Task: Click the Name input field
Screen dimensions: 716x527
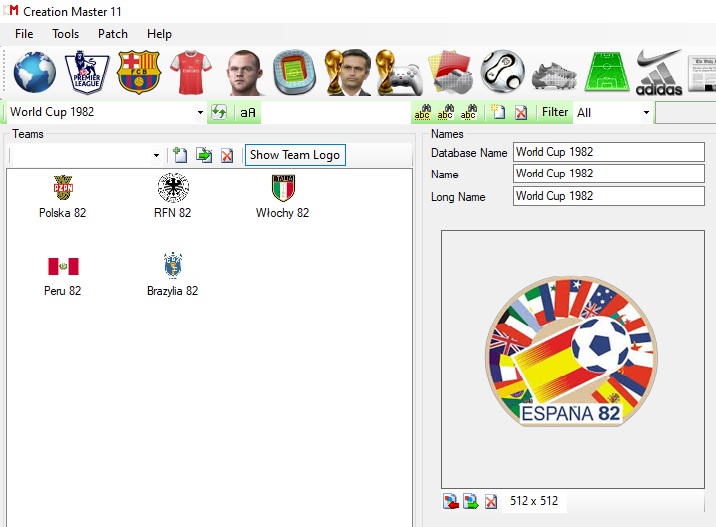Action: (x=609, y=174)
